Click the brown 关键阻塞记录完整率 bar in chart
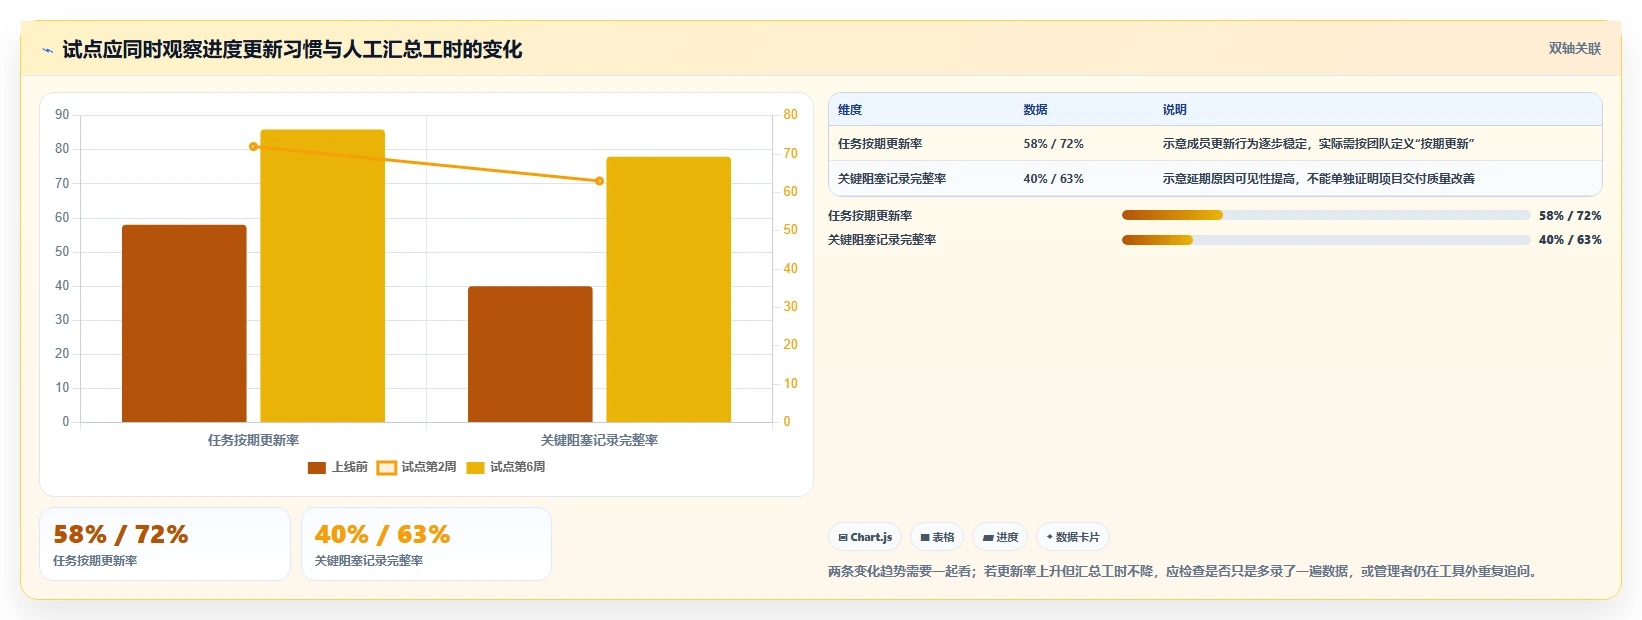Screen dimensions: 1642x620 click(x=530, y=354)
